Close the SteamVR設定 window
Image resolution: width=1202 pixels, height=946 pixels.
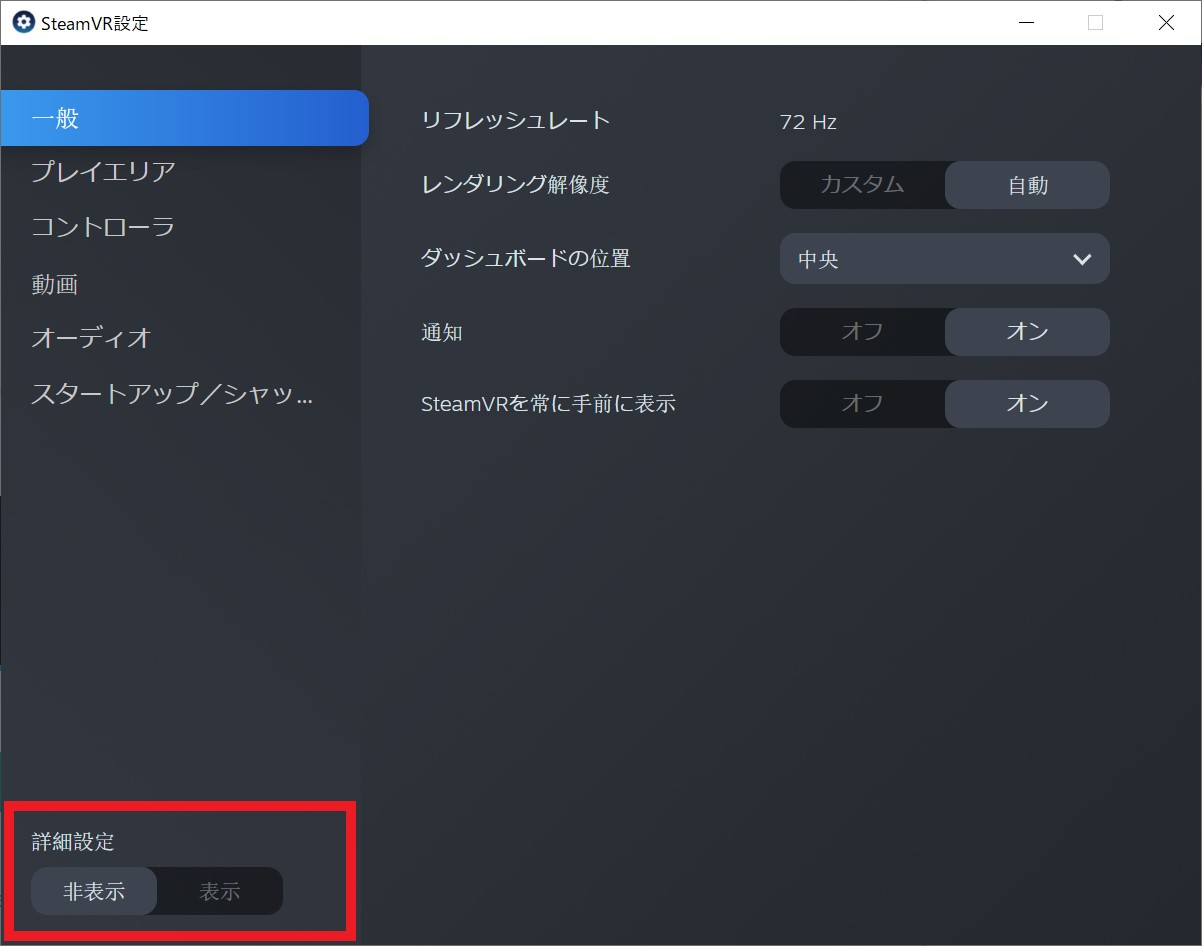click(1166, 23)
